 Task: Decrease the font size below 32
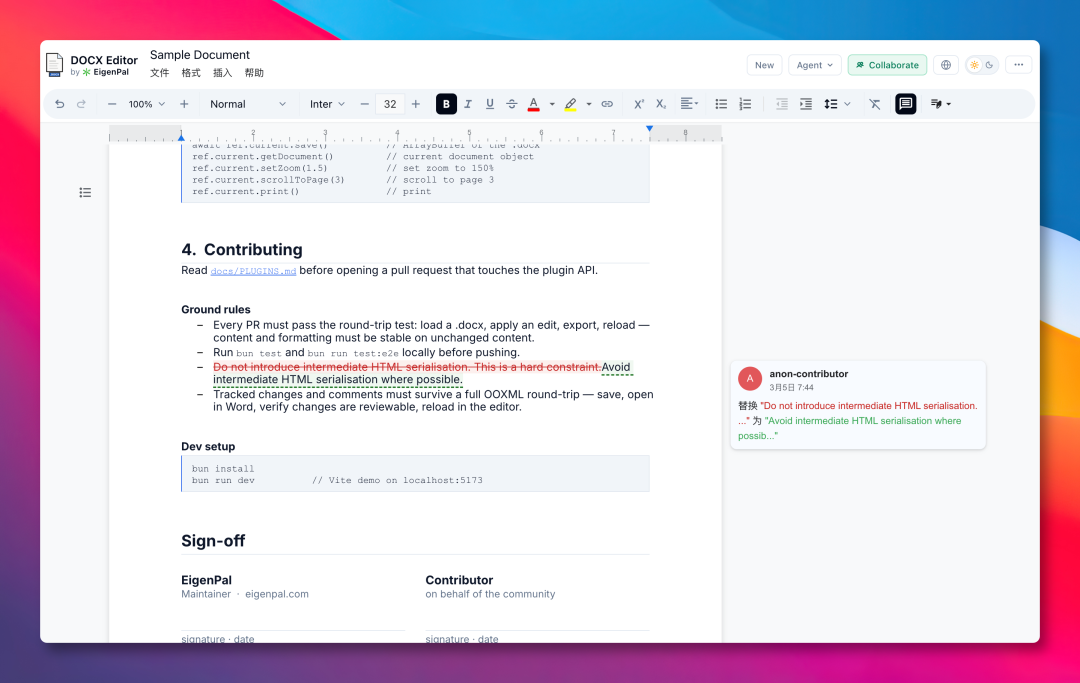364,104
